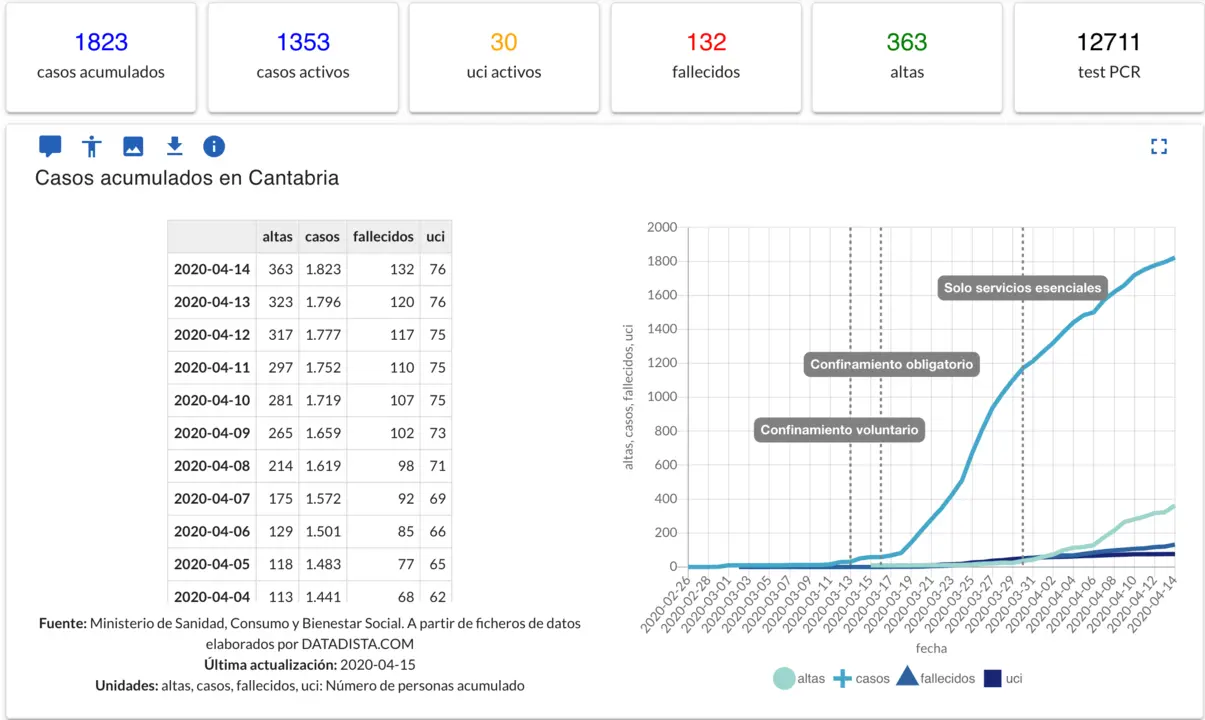This screenshot has height=720, width=1205.
Task: Sort the table by the casos column
Action: coord(322,236)
